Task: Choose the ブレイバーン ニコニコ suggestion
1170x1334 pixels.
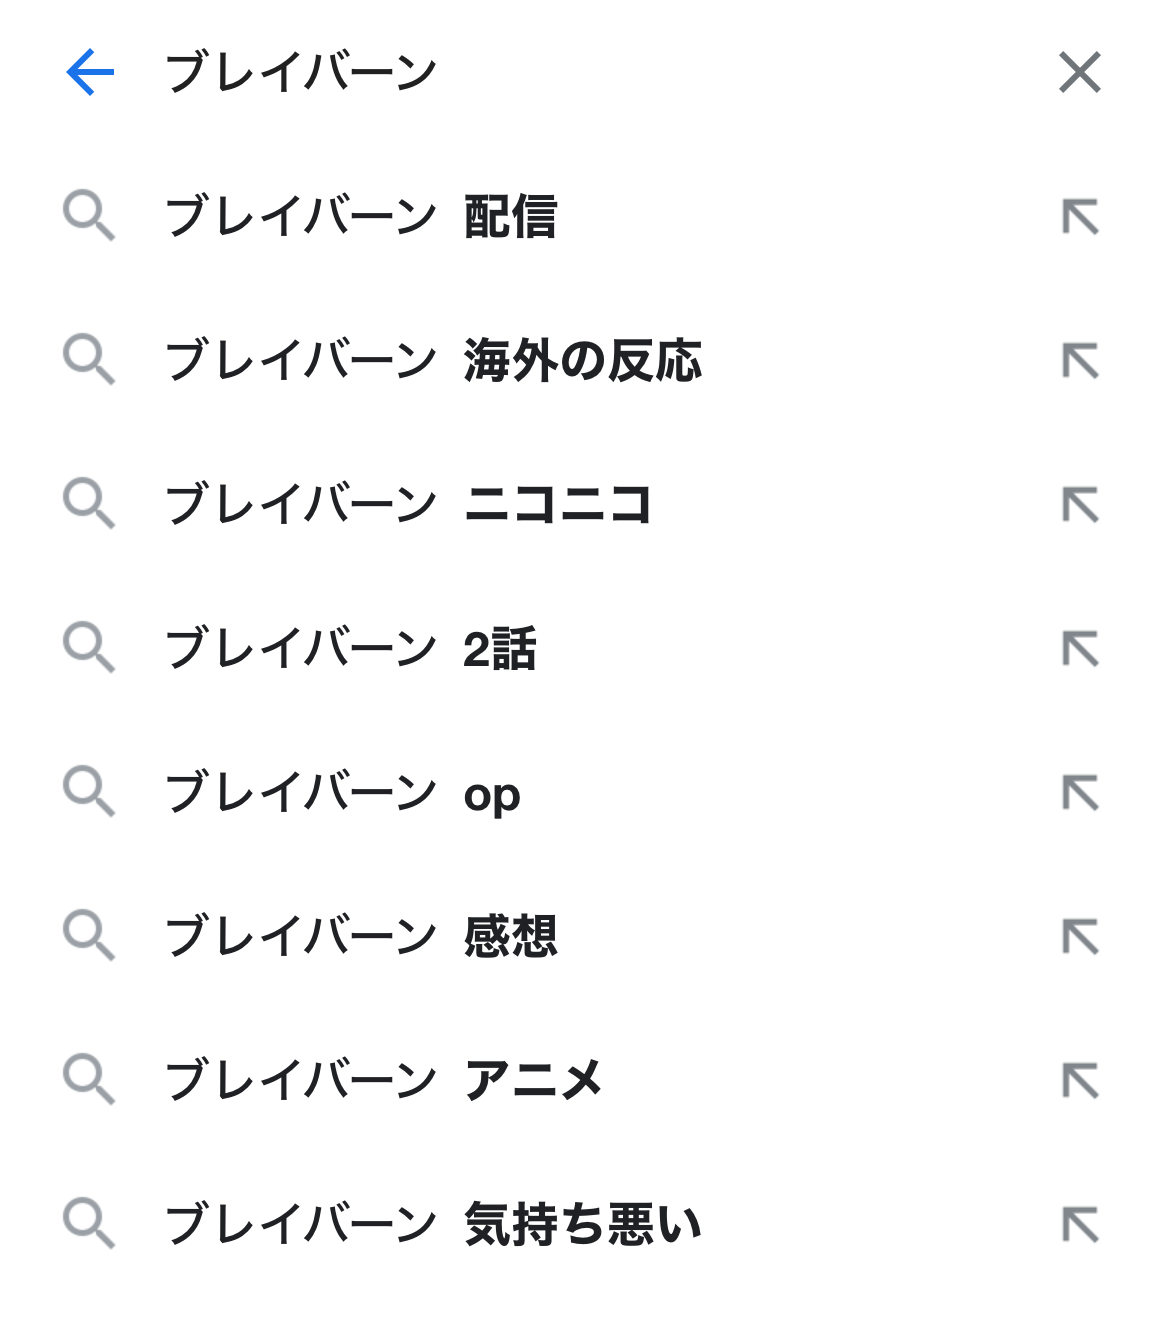Action: (408, 505)
